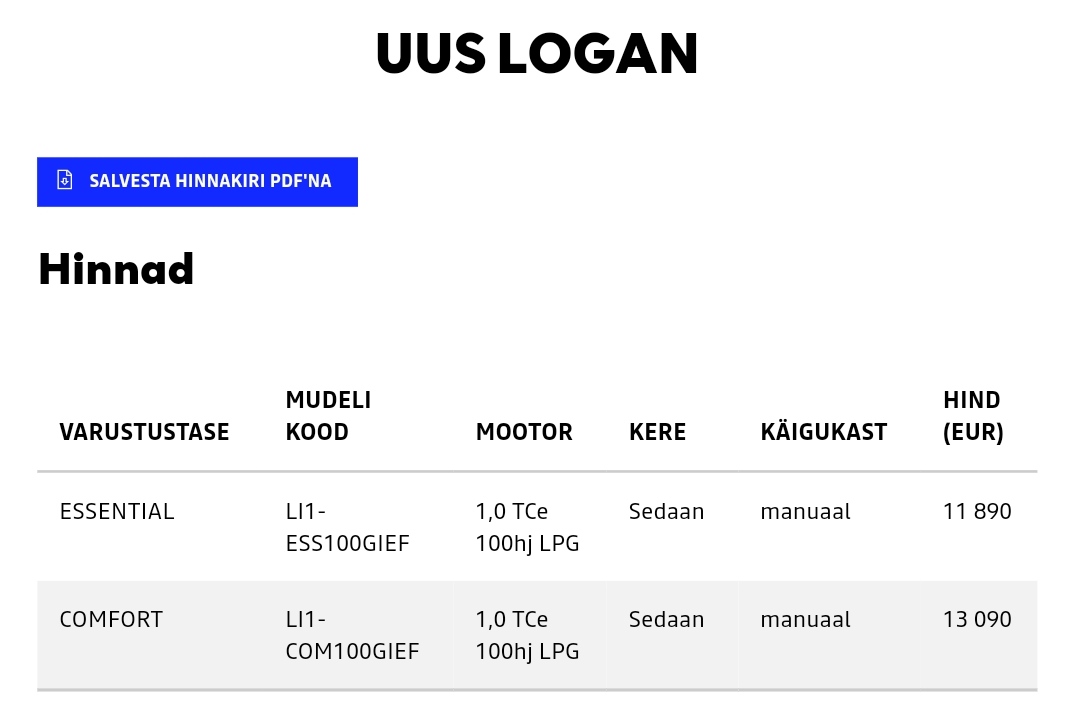Click the Hinnad section title

[x=116, y=268]
